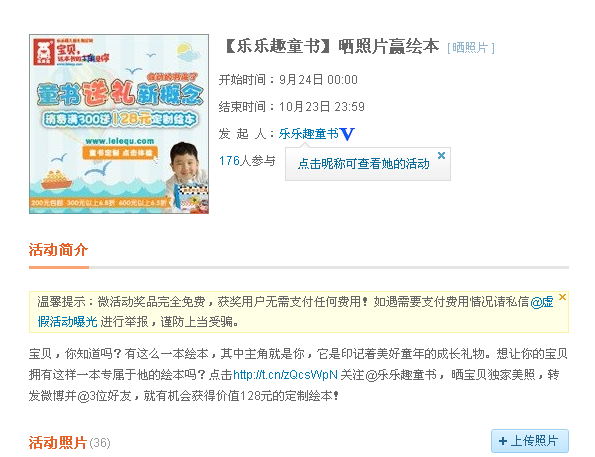Click the ship illustration in poster

point(57,179)
